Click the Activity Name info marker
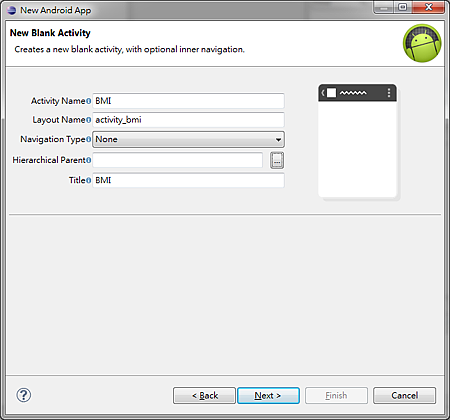 88,101
